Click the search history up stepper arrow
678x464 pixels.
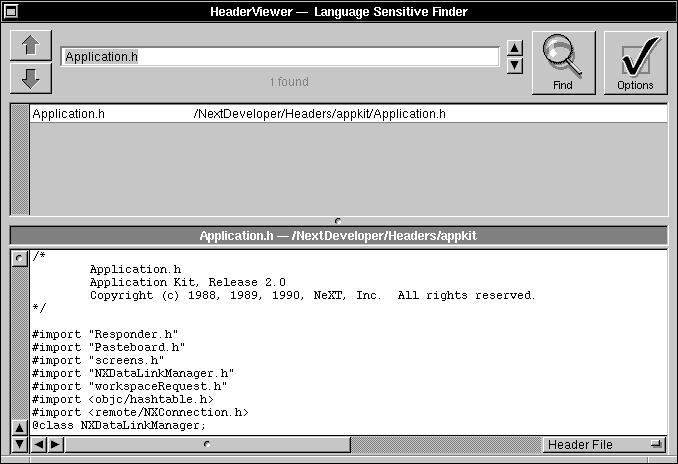[515, 48]
